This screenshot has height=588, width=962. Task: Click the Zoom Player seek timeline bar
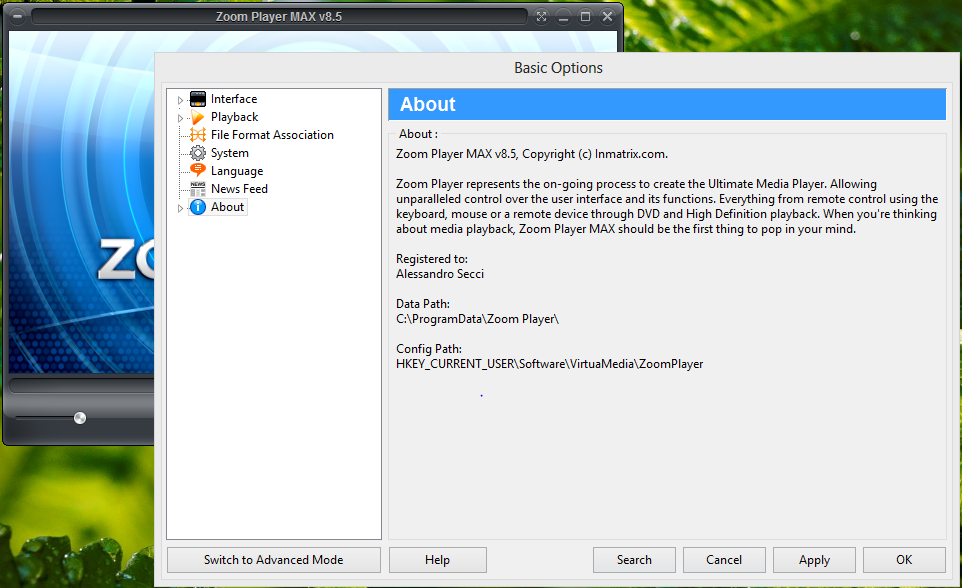pyautogui.click(x=82, y=386)
